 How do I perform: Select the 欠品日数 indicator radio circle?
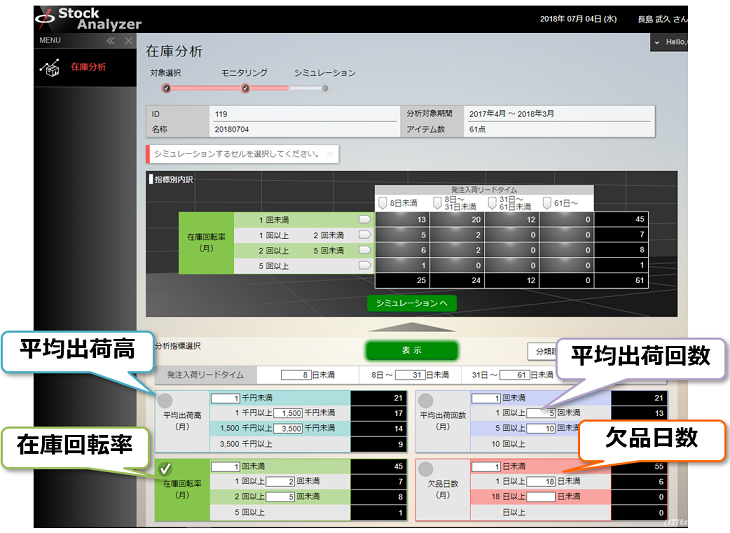pos(426,469)
